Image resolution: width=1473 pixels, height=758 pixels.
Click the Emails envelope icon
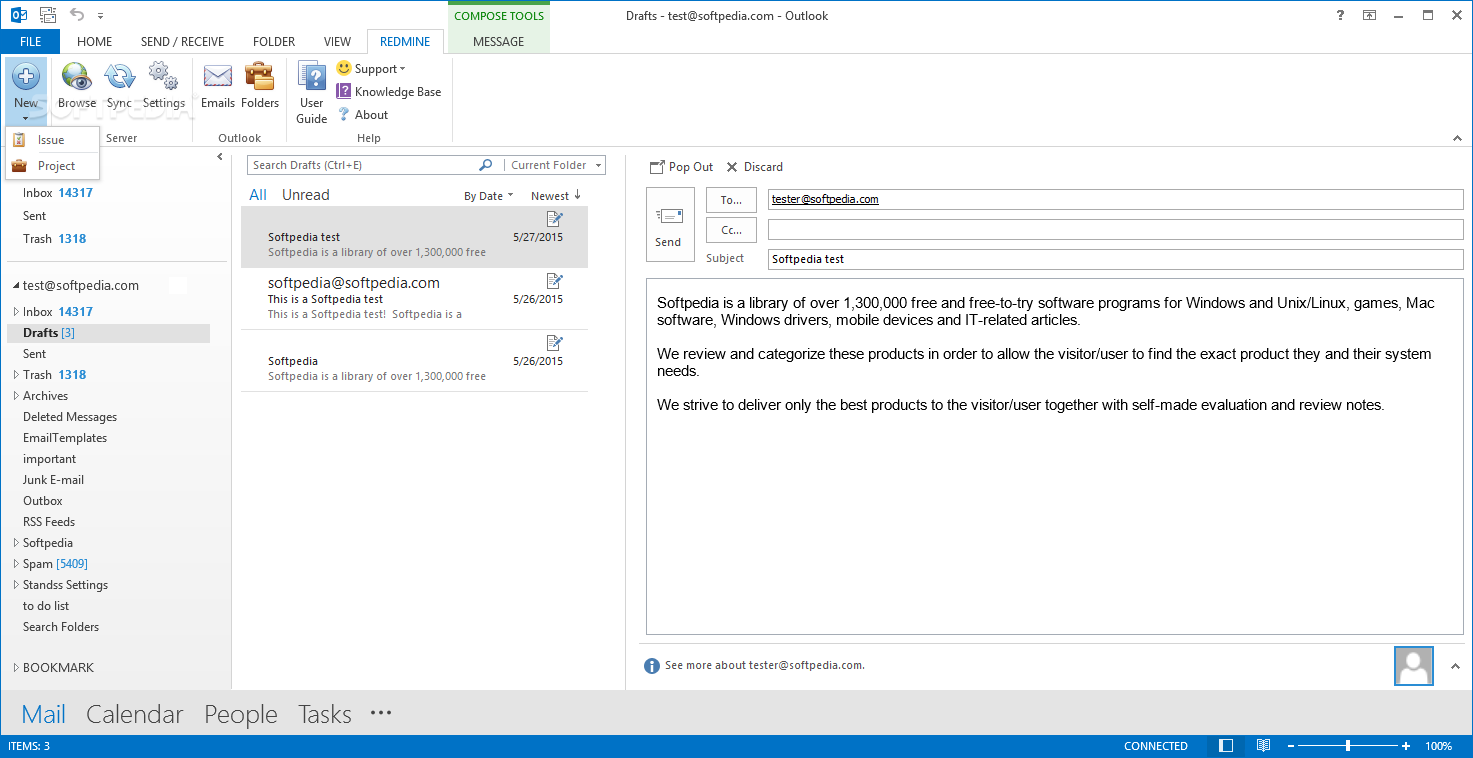(x=218, y=77)
